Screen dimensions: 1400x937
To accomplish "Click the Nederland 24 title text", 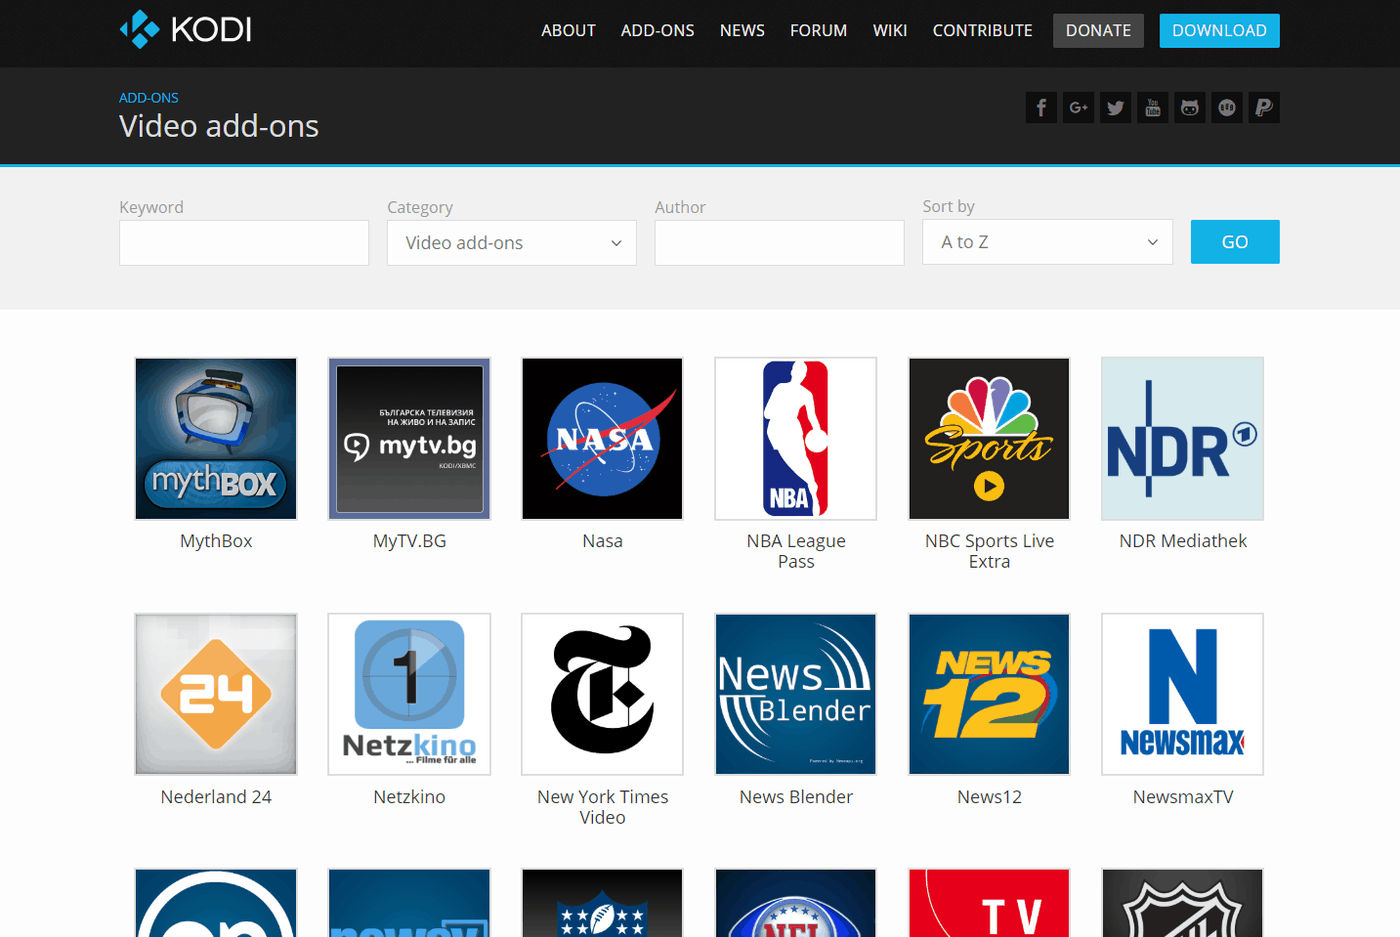I will pos(216,797).
